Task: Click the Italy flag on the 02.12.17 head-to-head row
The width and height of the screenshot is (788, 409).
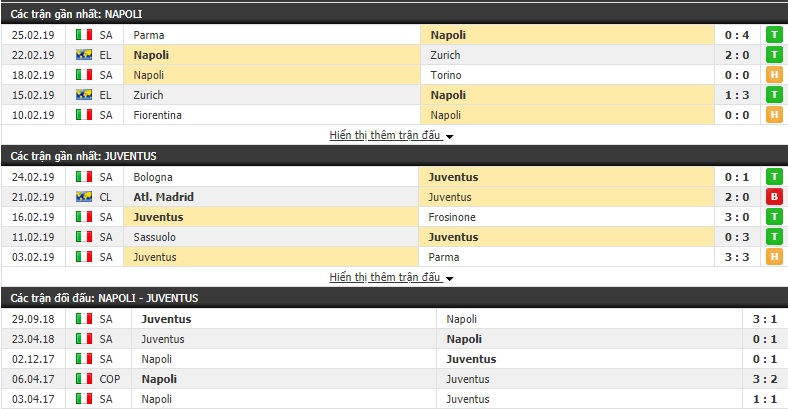Action: pos(84,359)
